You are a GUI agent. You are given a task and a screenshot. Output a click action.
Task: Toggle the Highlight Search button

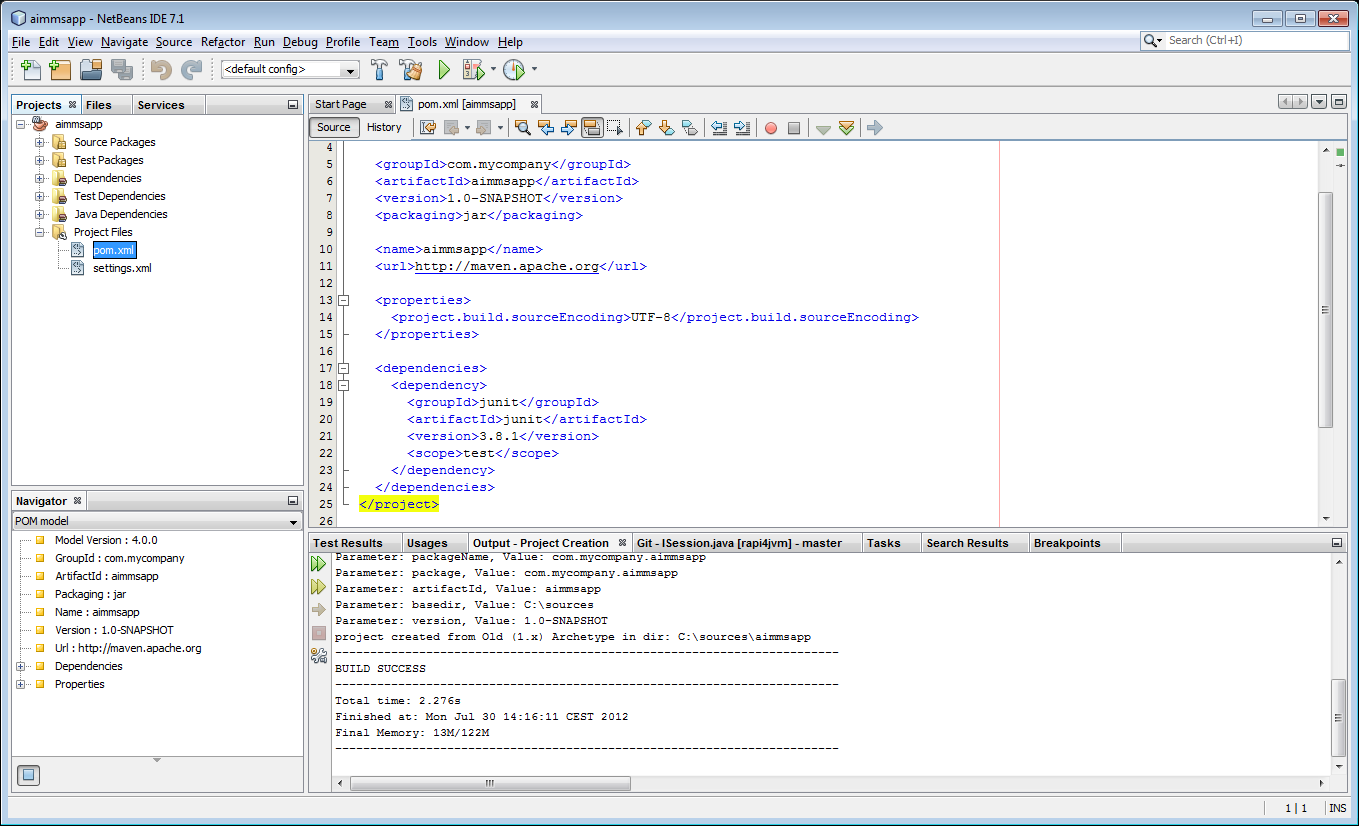[x=591, y=128]
